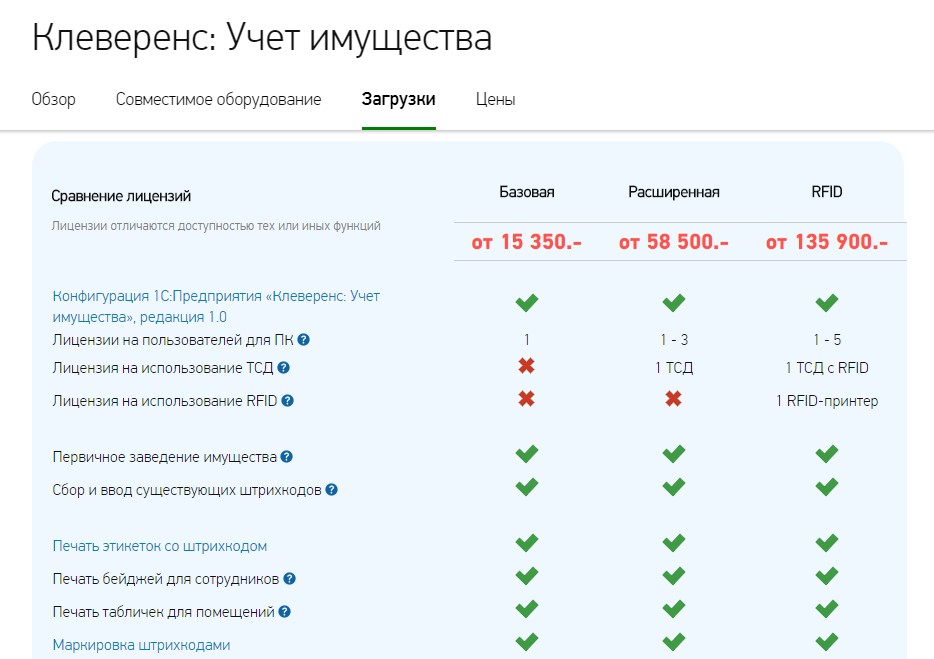The image size is (934, 659).
Task: Click the page title Клеверенс: Учет имущества
Action: pyautogui.click(x=262, y=38)
